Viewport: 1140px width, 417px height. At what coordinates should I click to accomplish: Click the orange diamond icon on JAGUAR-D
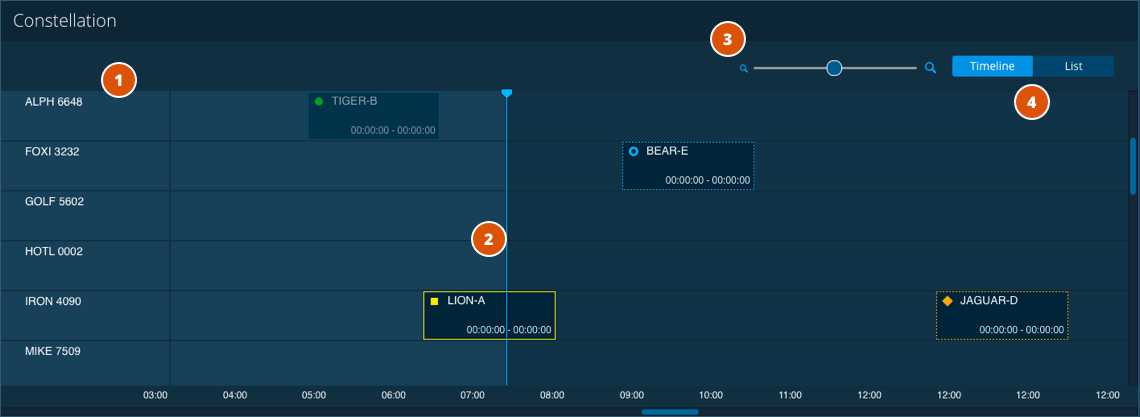click(x=947, y=301)
